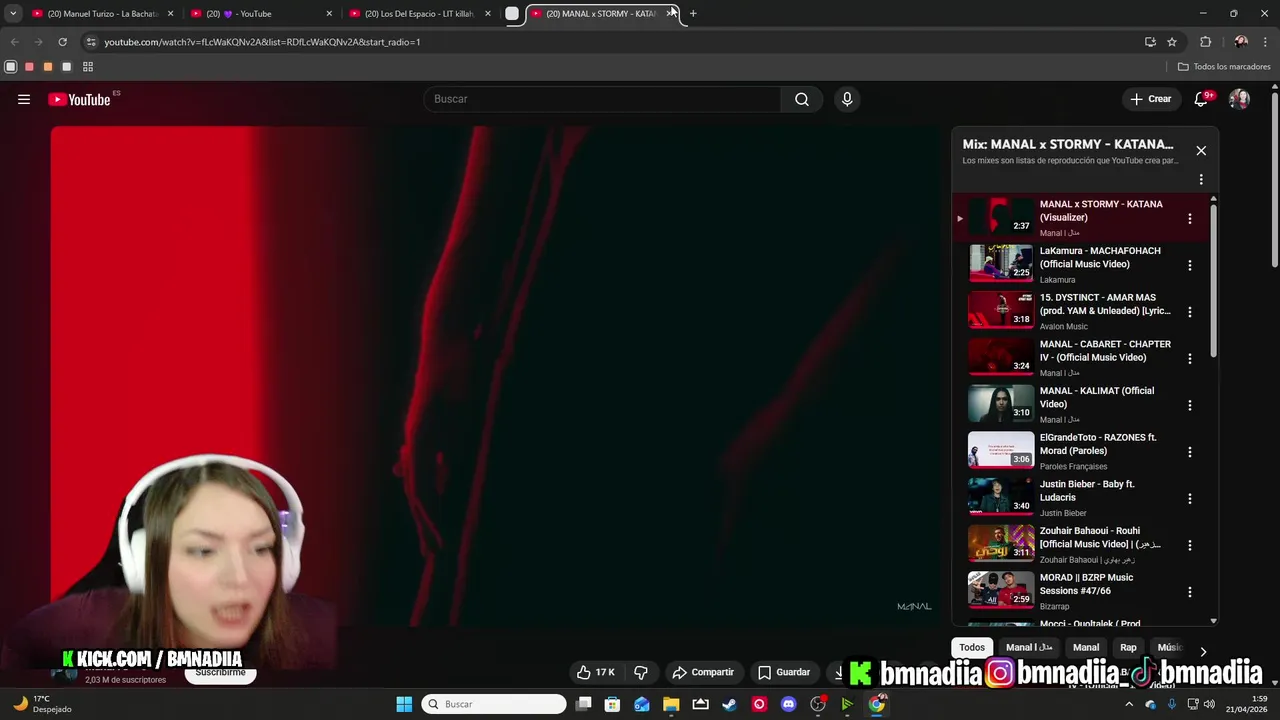Open MORAD BZRP Music Sessions title
The image size is (1280, 720).
(x=1086, y=584)
